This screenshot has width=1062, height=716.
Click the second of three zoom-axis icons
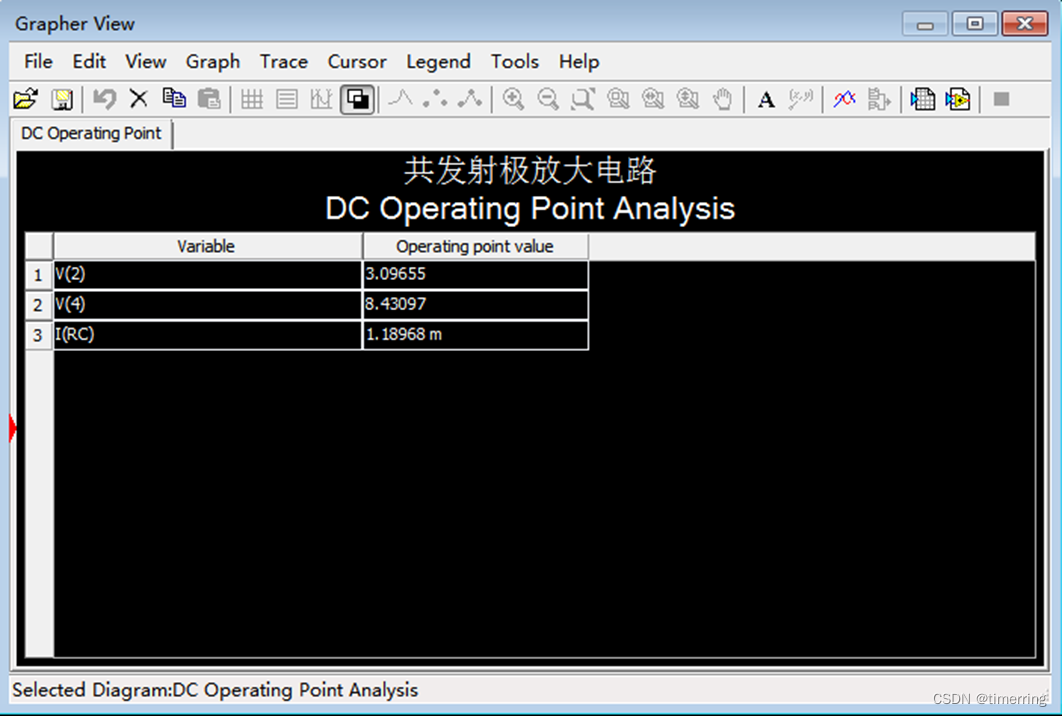653,100
